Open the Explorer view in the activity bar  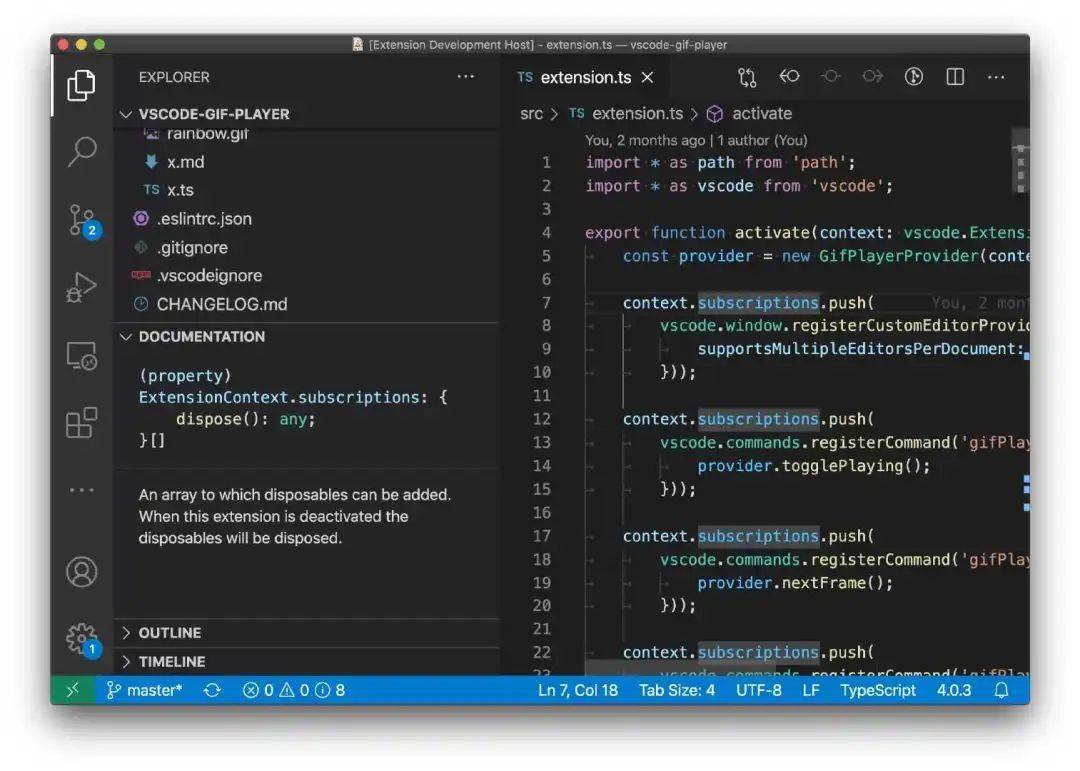pos(81,85)
